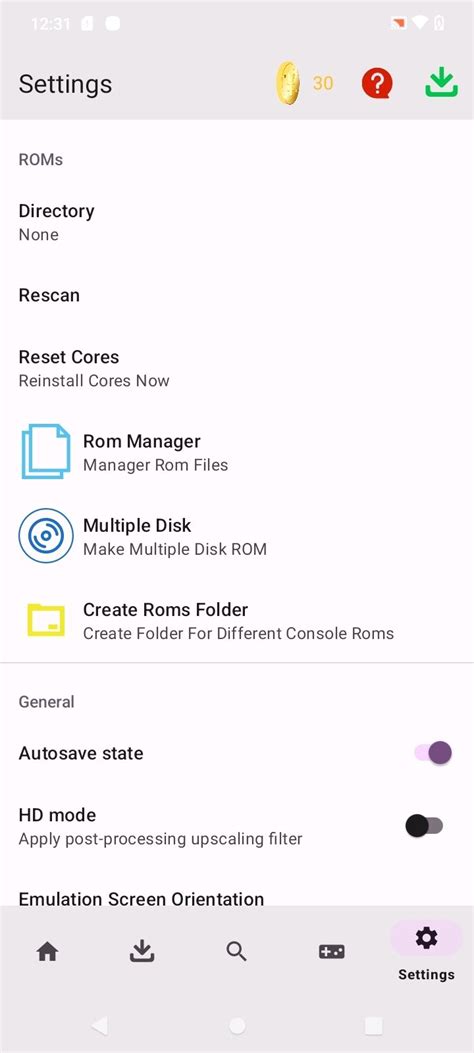Tap Reset Cores to reinstall cores

point(237,368)
